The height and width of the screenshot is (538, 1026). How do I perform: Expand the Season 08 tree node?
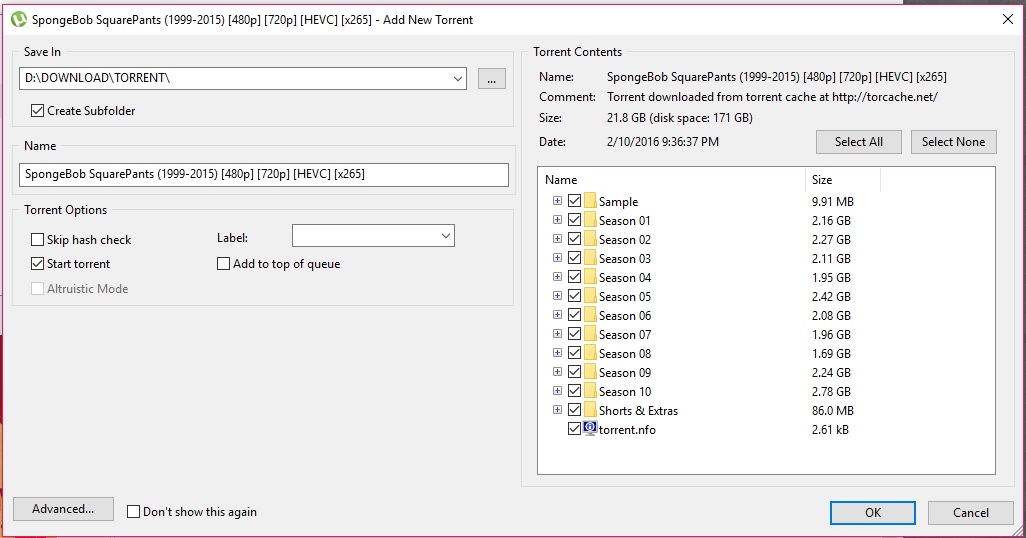[x=557, y=352]
